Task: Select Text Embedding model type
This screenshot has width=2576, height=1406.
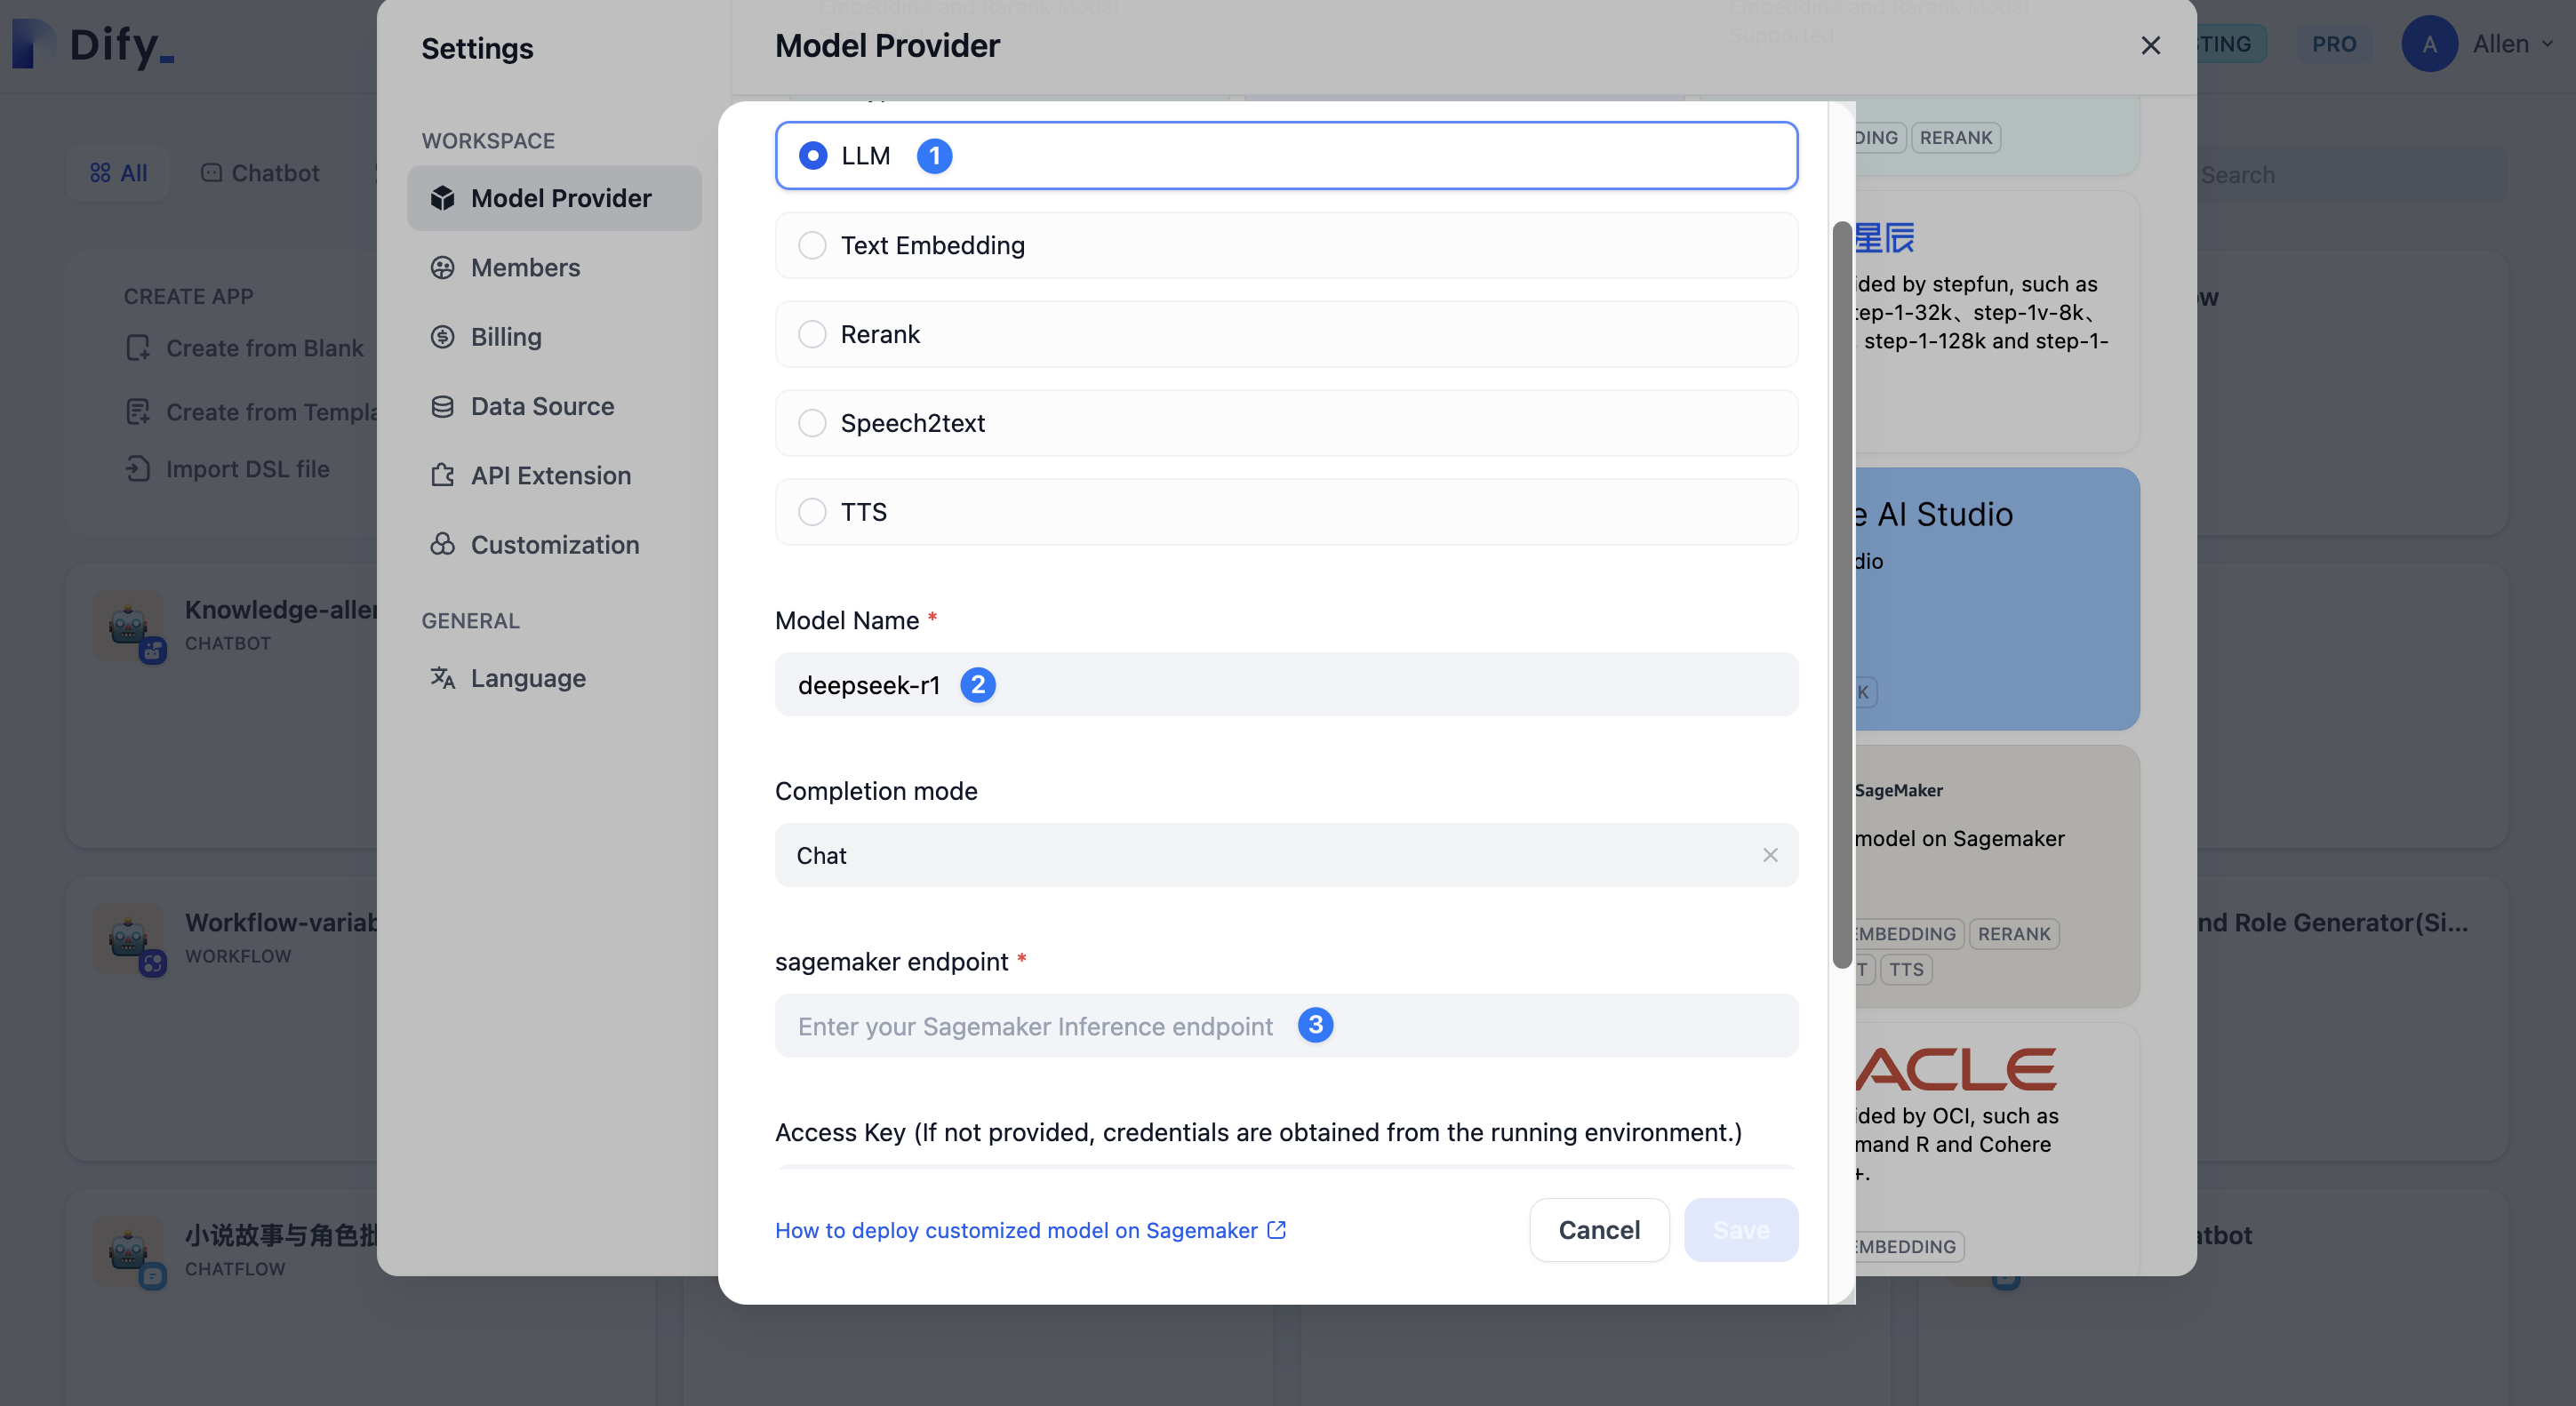Action: pos(1286,245)
